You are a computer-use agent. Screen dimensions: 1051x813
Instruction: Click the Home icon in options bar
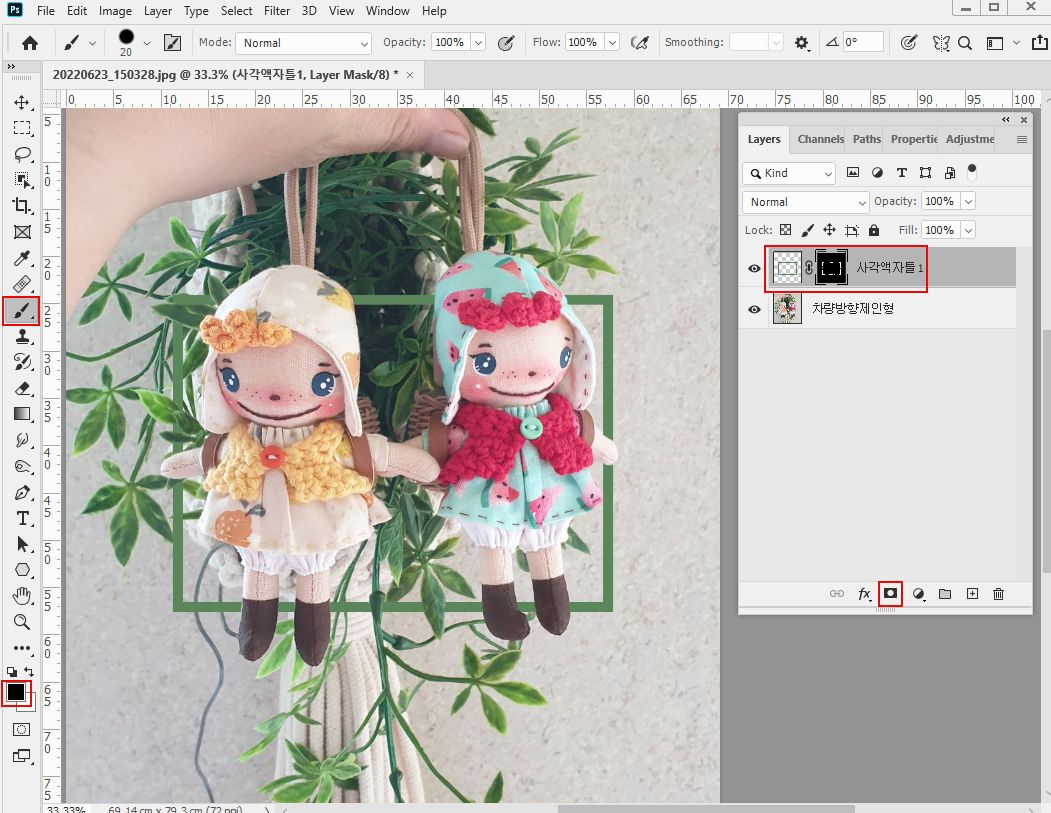(29, 44)
